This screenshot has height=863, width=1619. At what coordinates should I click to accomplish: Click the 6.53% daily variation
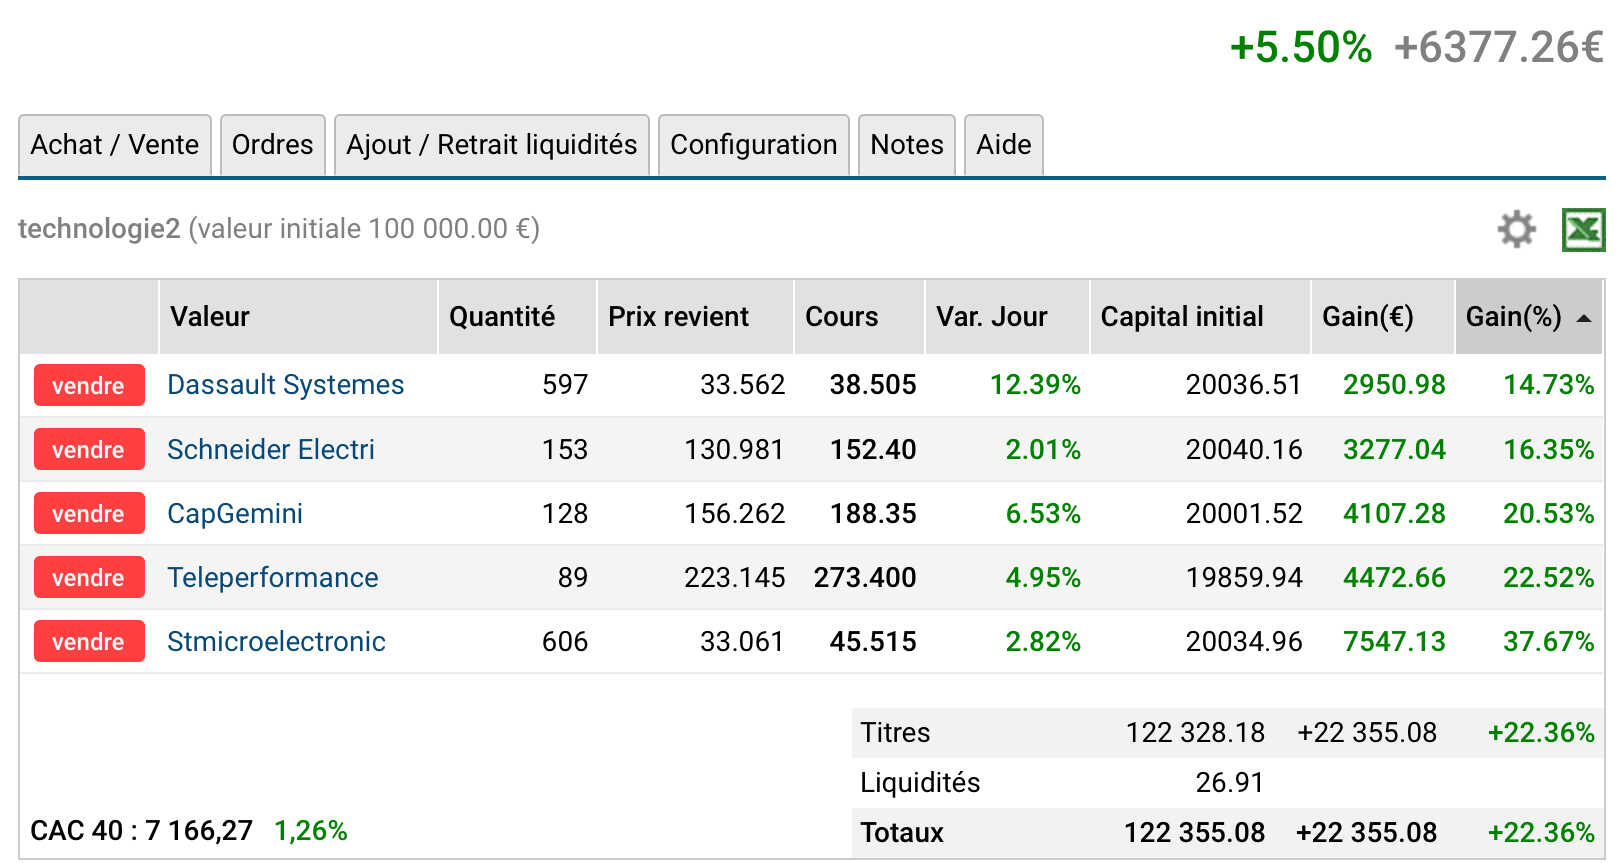(1043, 513)
